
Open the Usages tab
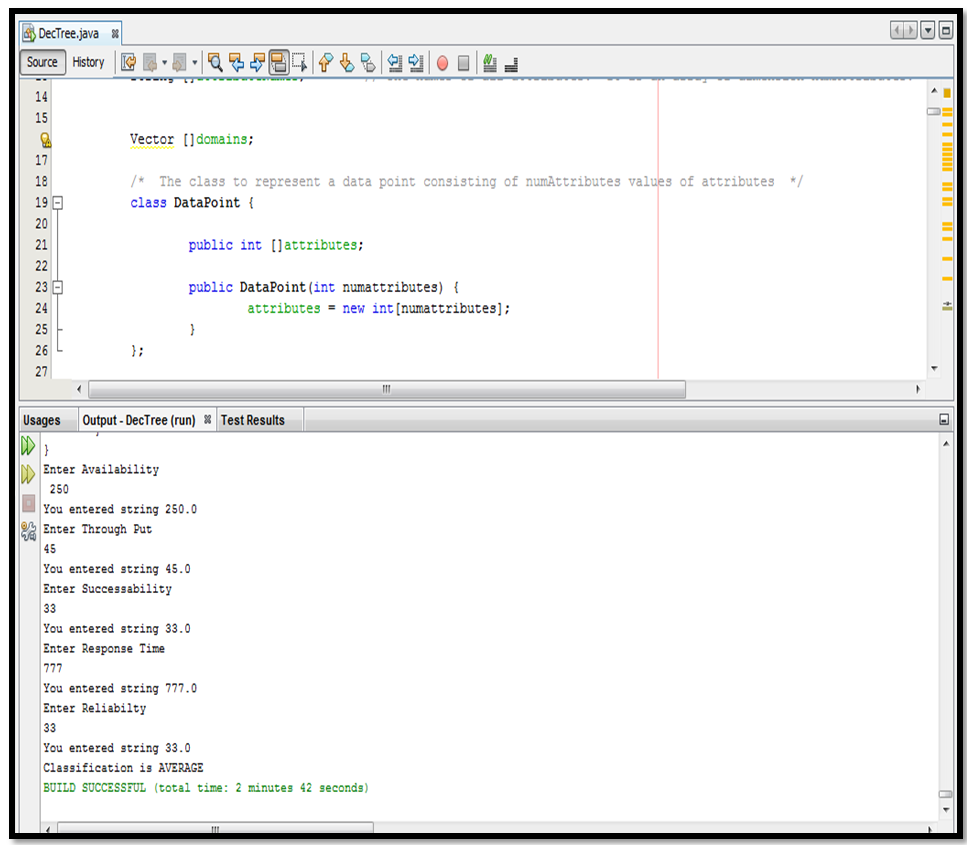[x=42, y=420]
